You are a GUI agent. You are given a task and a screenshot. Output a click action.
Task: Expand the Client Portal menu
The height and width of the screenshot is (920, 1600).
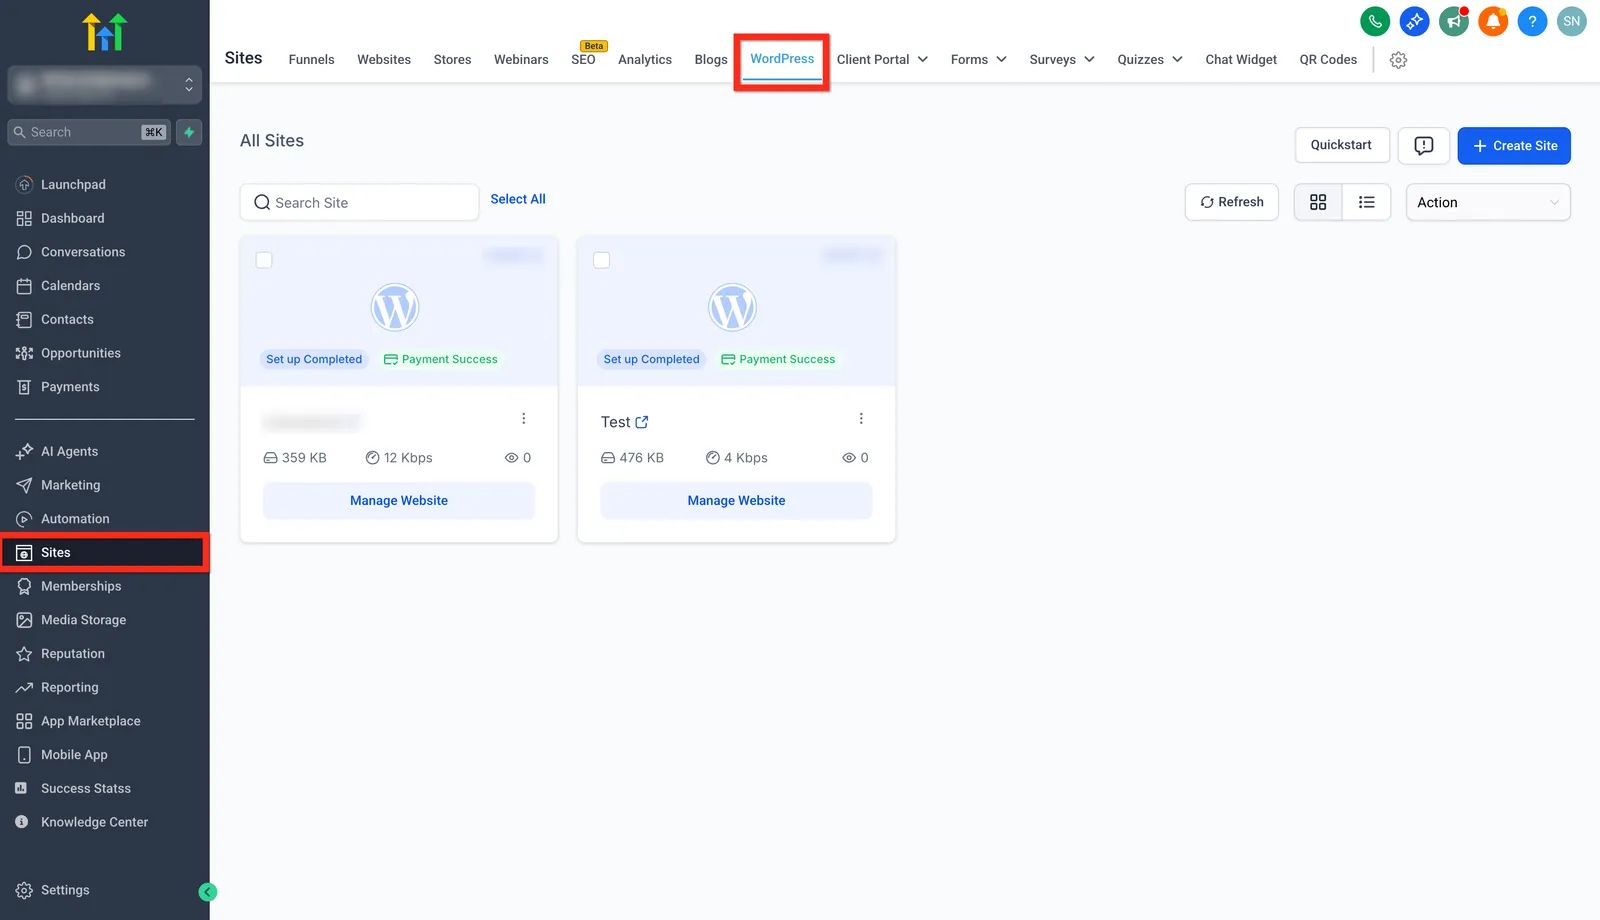[x=882, y=60]
